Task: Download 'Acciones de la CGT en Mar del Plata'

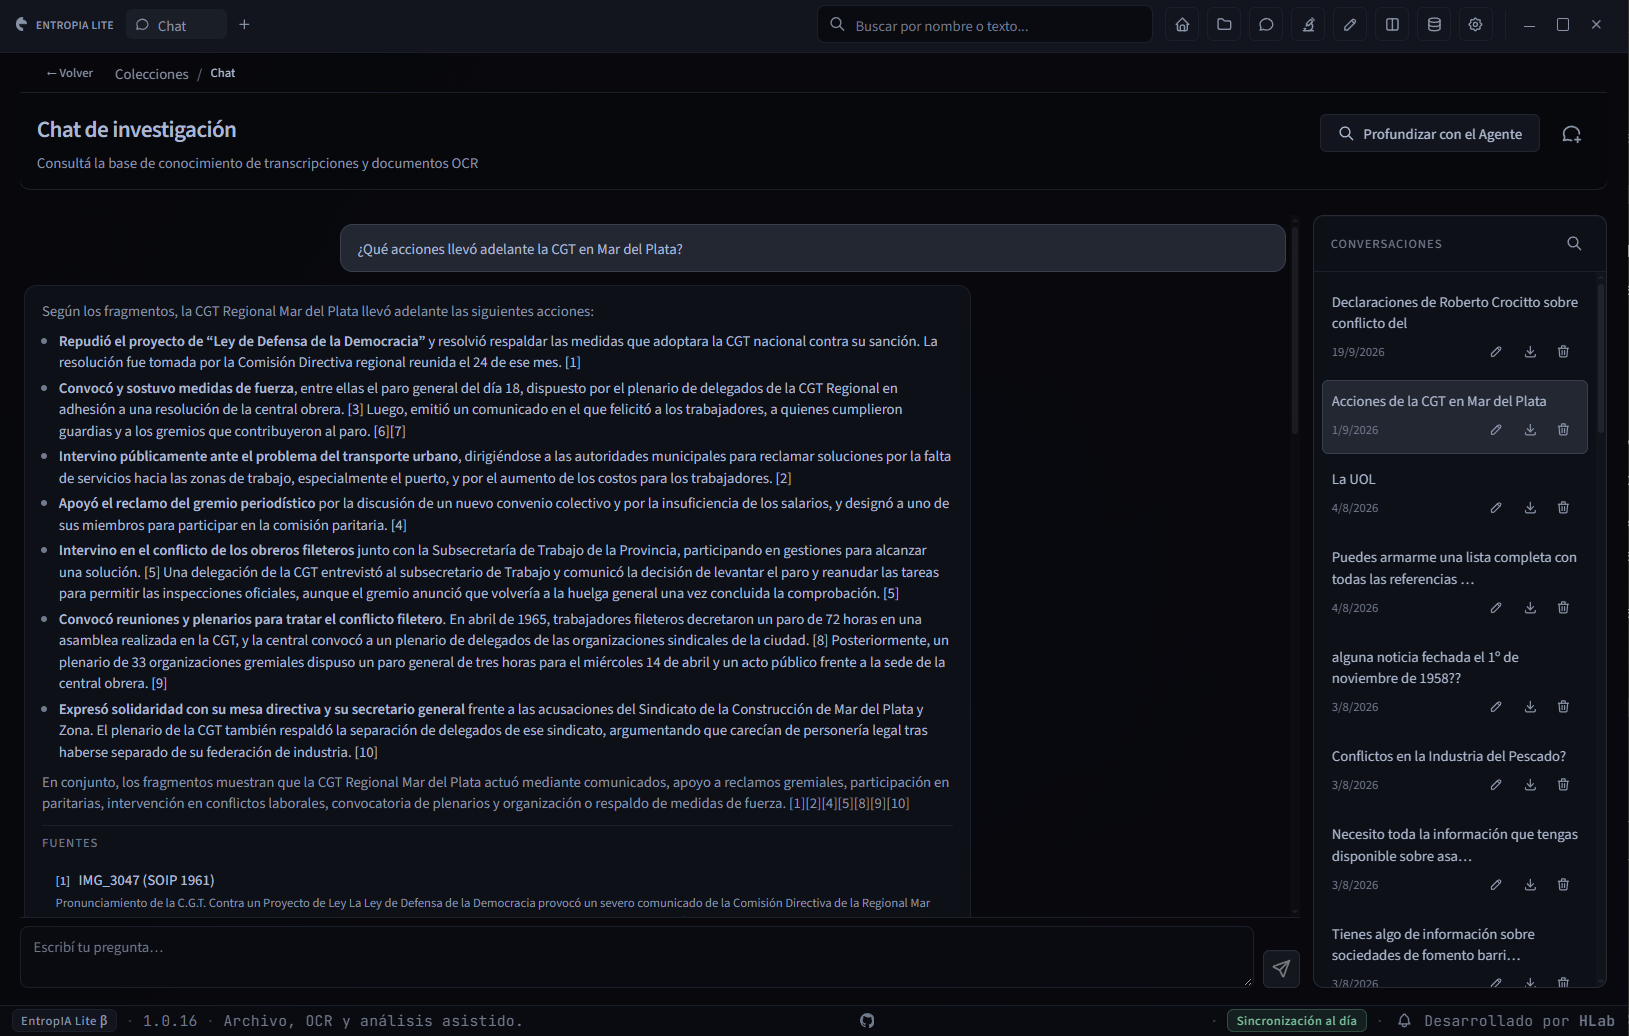Action: tap(1530, 430)
